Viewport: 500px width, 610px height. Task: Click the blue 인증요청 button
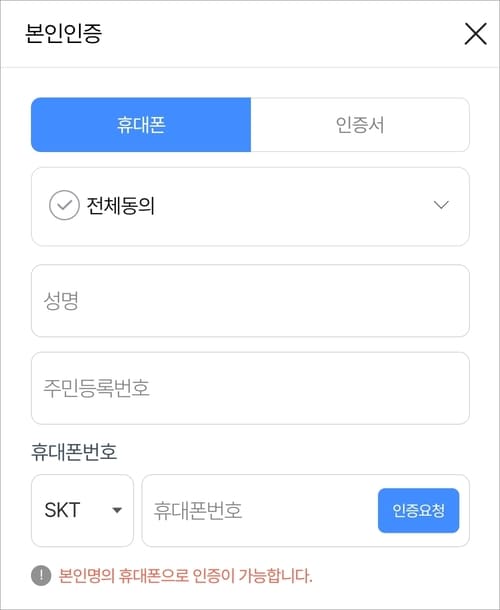point(418,510)
